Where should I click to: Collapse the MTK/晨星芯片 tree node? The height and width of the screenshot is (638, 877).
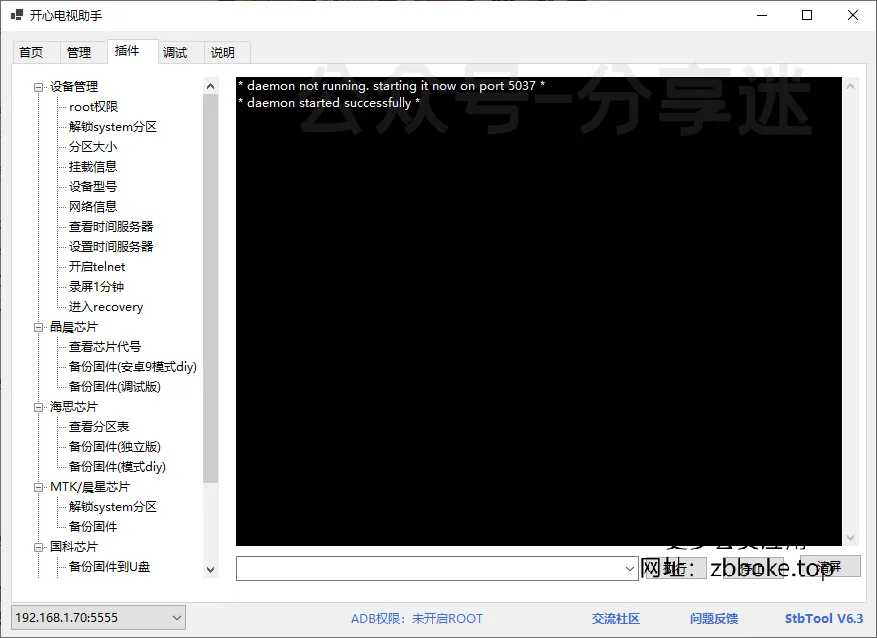pyautogui.click(x=39, y=487)
